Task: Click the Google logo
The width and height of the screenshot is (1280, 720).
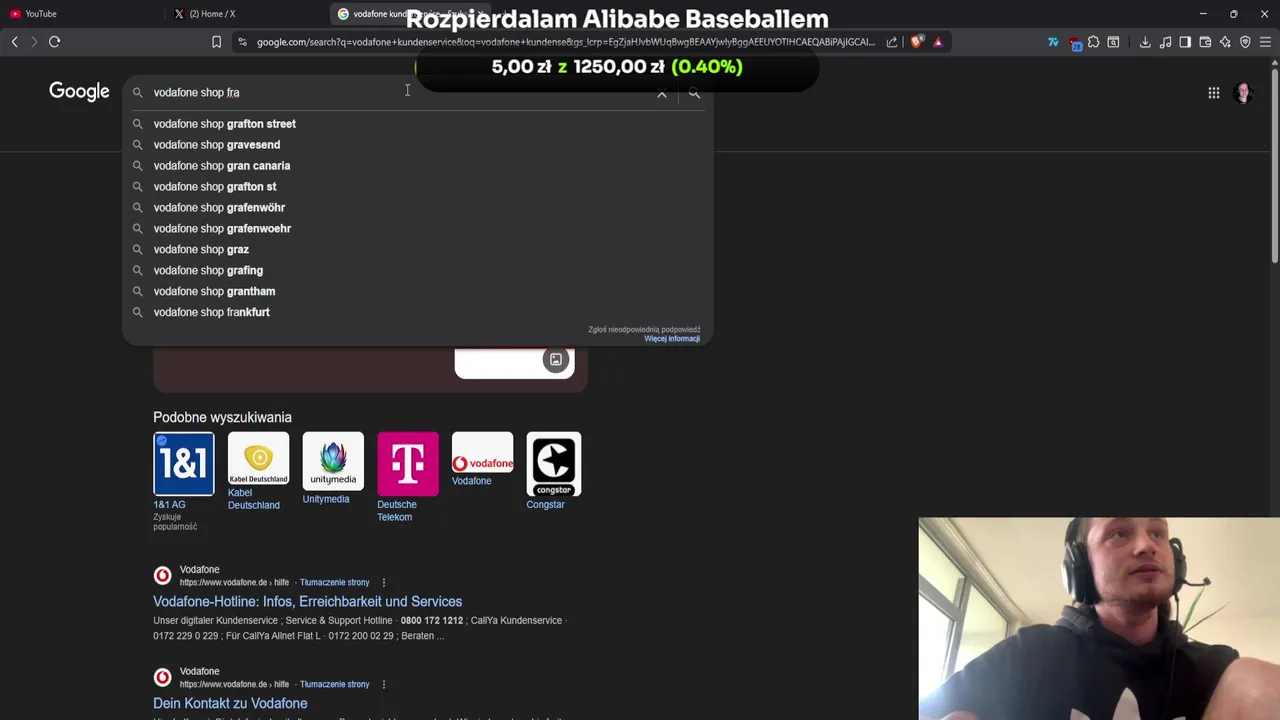Action: point(79,92)
